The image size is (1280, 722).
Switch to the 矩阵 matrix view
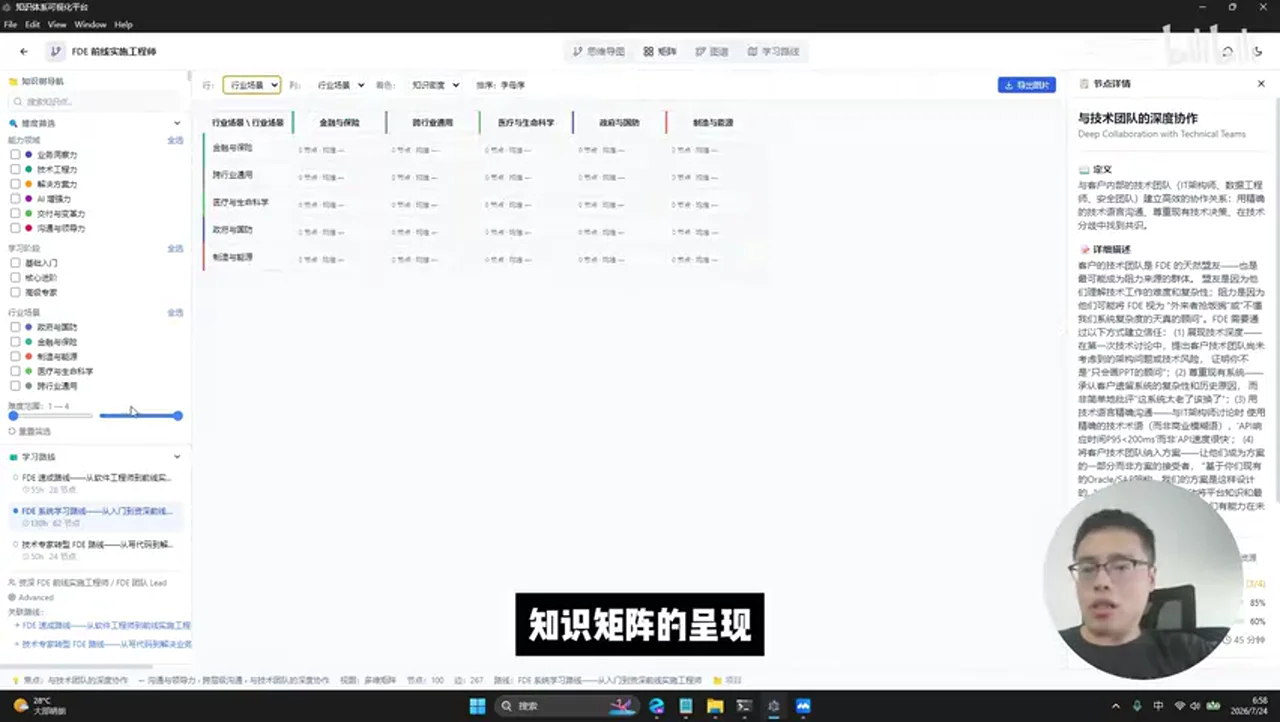click(x=660, y=51)
